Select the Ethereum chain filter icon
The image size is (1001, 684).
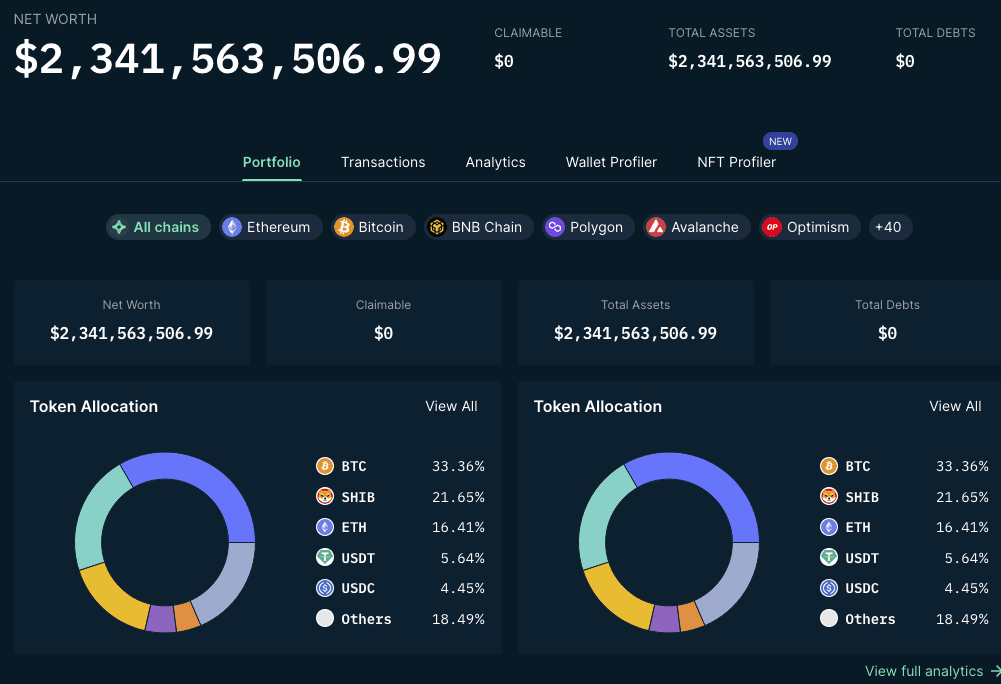(232, 227)
